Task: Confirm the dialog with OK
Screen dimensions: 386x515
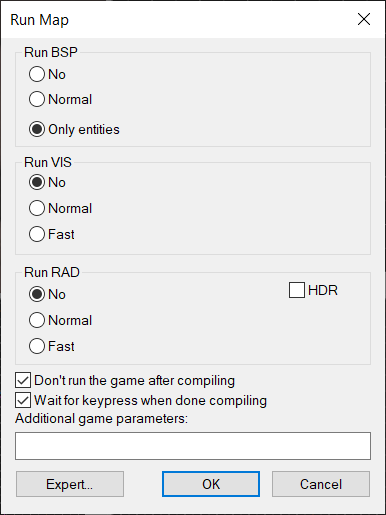Action: pos(211,484)
